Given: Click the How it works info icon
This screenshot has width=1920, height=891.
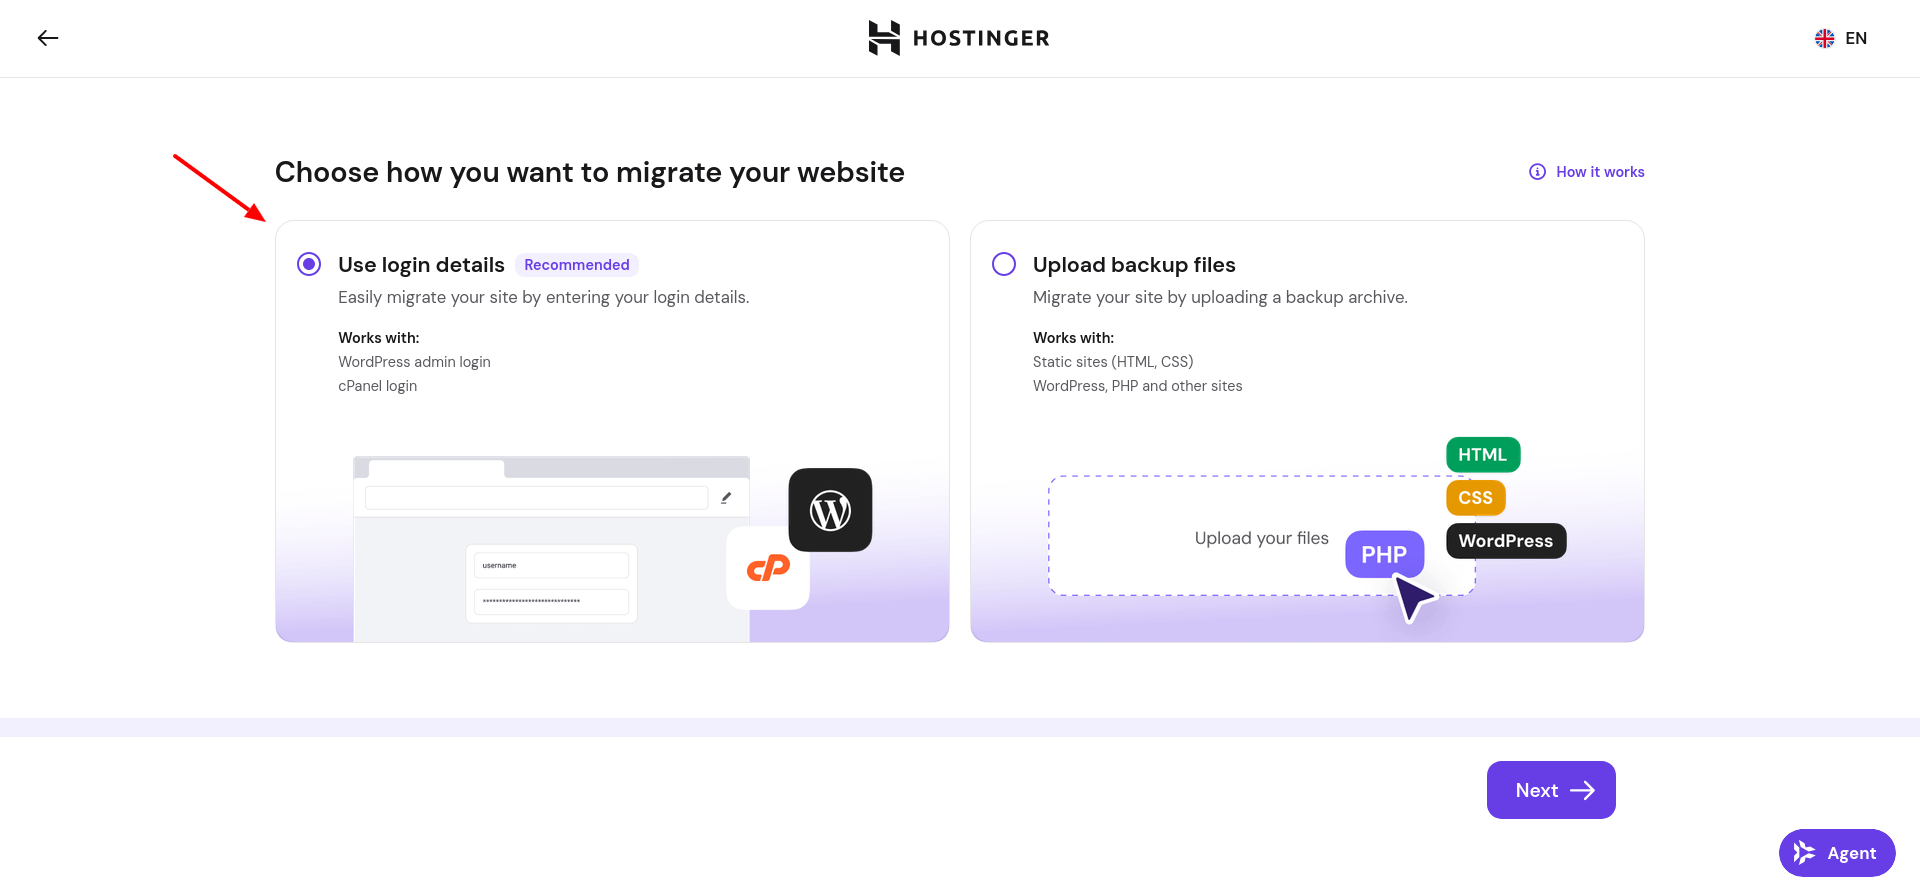Looking at the screenshot, I should point(1538,172).
